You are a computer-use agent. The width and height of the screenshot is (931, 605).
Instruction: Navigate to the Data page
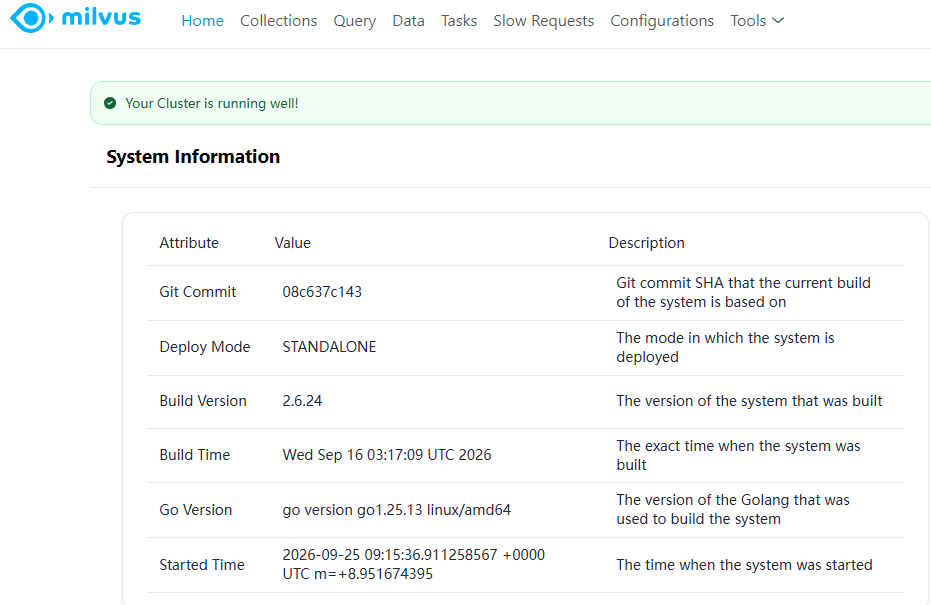pos(408,21)
